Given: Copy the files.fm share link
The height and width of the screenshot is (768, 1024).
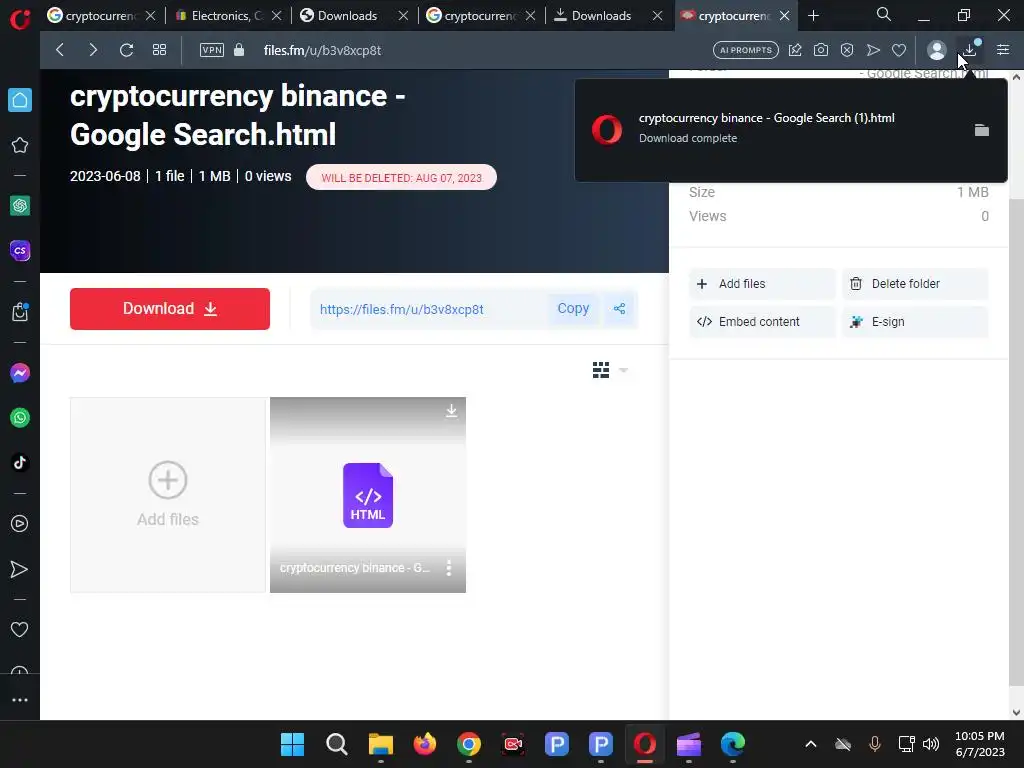Looking at the screenshot, I should coord(573,308).
